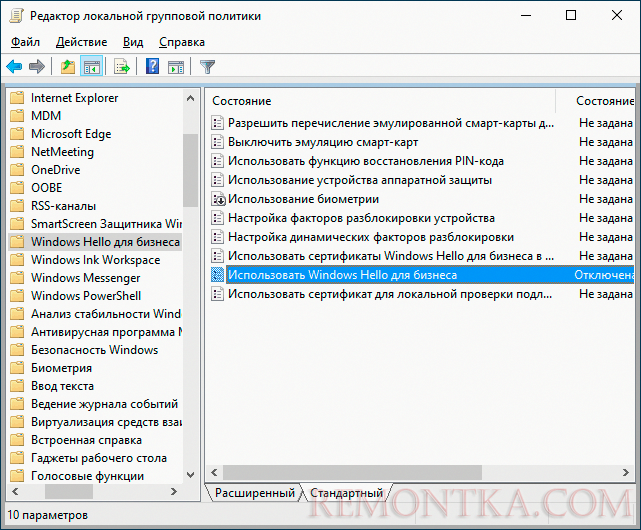Image resolution: width=641 pixels, height=530 pixels.
Task: Select NetMeeting folder in tree
Action: tap(62, 152)
